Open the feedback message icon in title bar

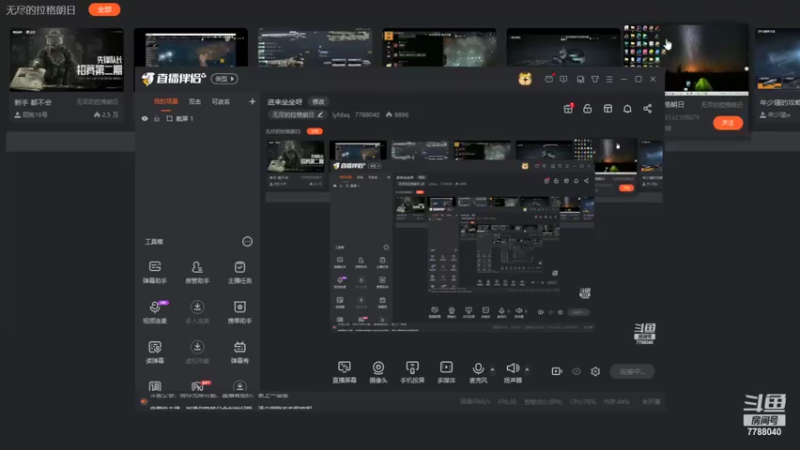(x=563, y=79)
